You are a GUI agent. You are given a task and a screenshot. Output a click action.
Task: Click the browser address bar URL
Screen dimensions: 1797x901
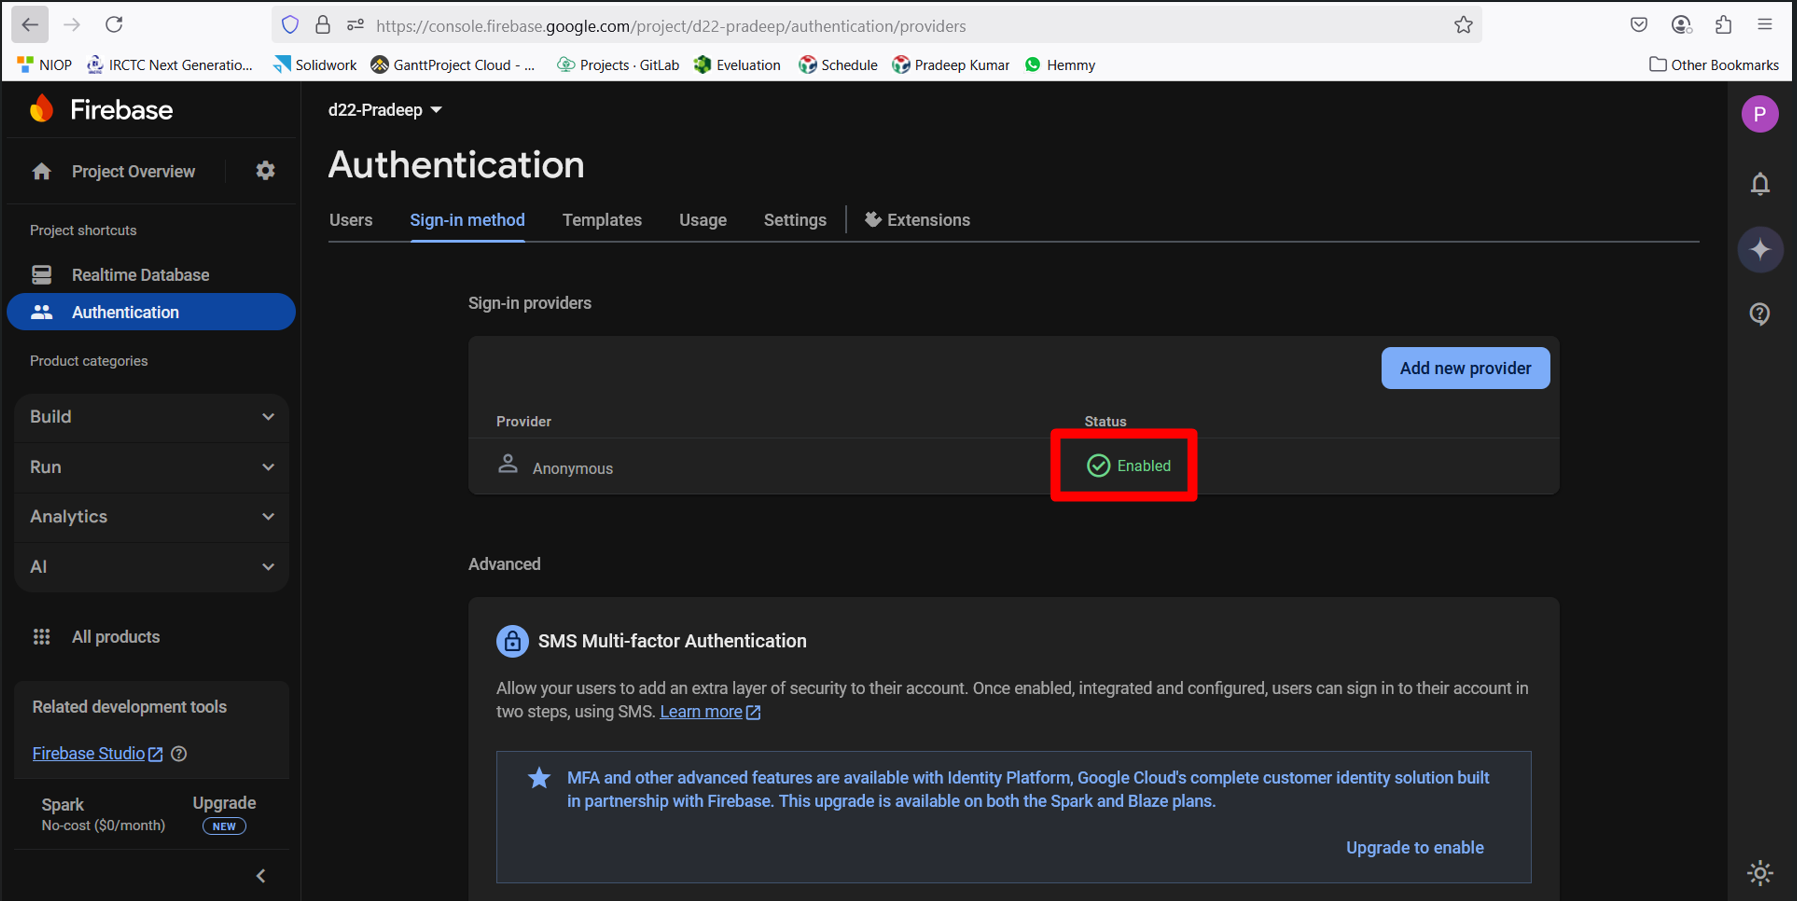671,26
